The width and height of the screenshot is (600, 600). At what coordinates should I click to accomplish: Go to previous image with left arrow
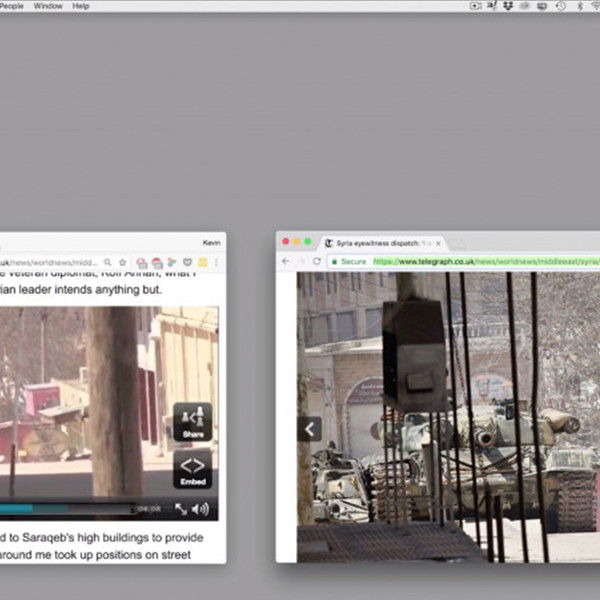(x=309, y=429)
